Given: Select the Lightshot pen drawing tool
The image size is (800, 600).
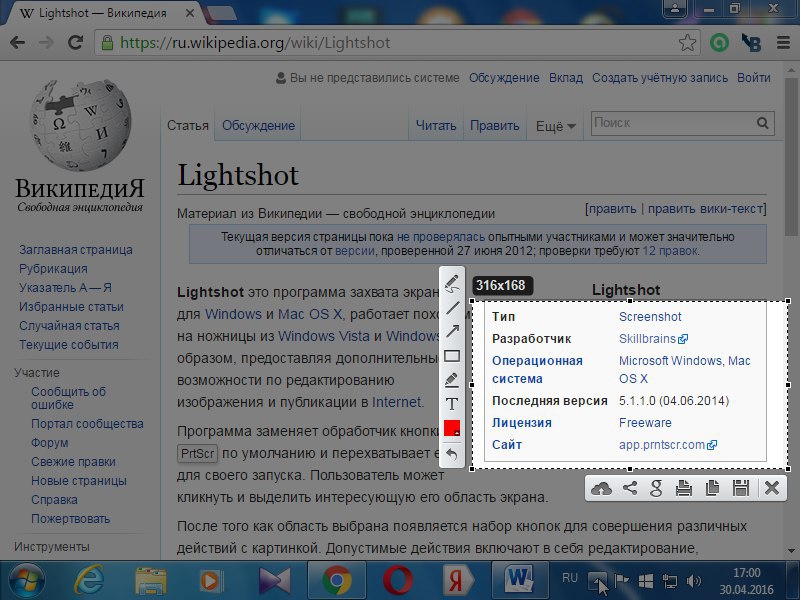Looking at the screenshot, I should [452, 283].
